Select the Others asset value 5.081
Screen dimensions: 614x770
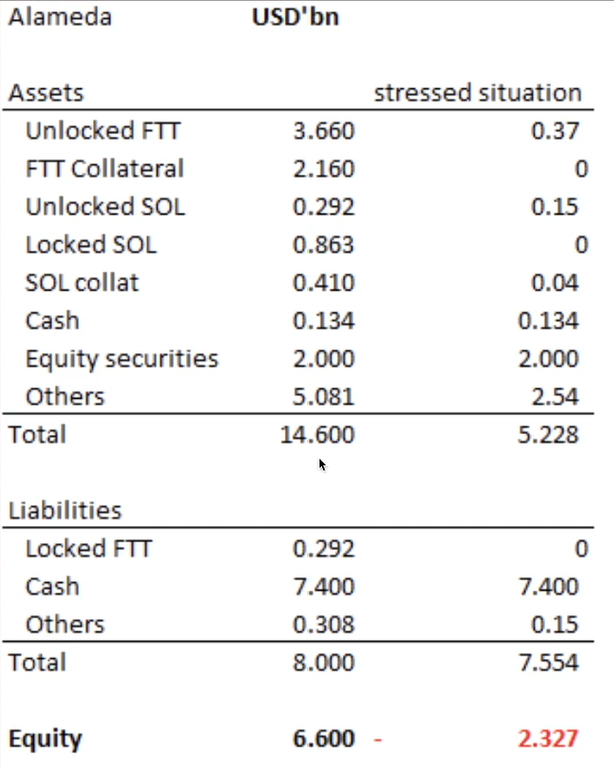323,397
